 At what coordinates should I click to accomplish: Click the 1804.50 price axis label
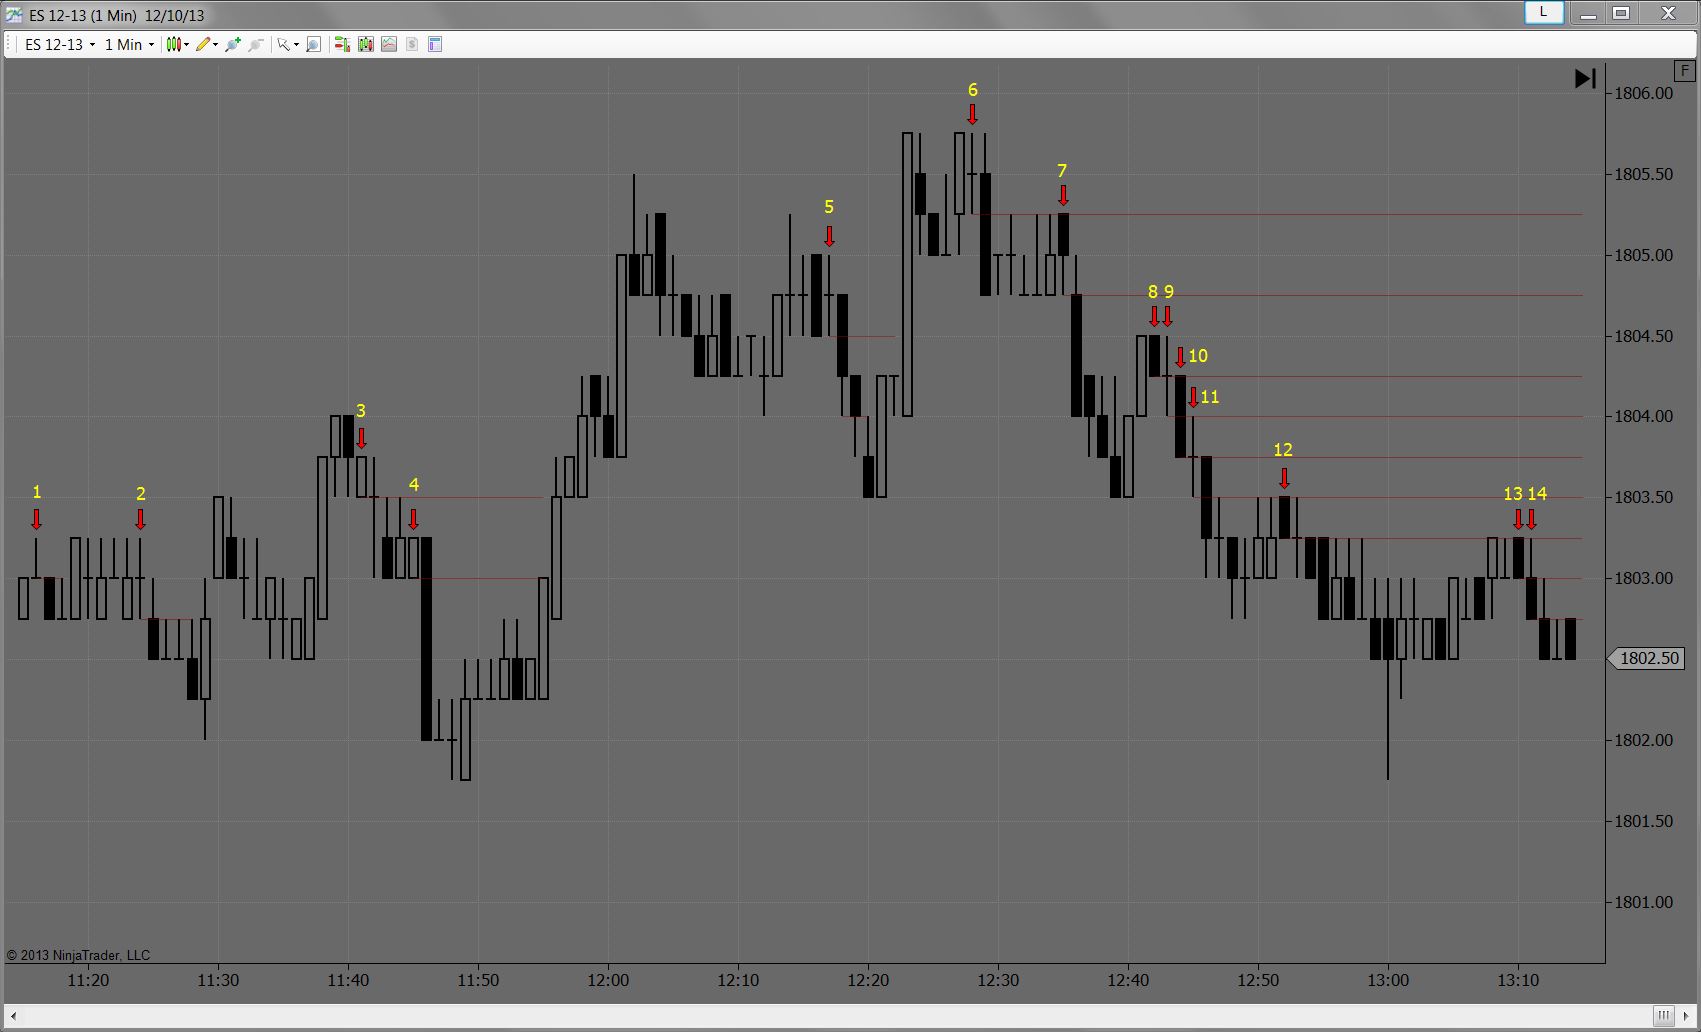click(1643, 337)
